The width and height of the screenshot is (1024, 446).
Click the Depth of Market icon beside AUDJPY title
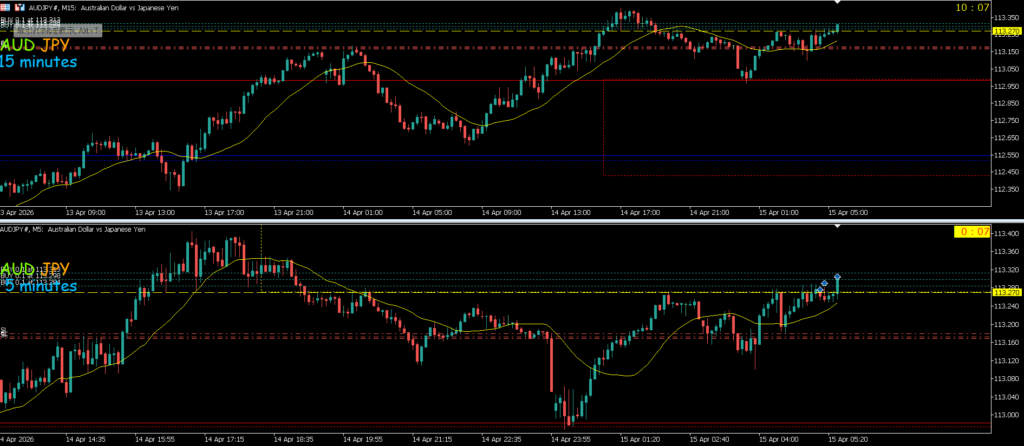(18, 7)
